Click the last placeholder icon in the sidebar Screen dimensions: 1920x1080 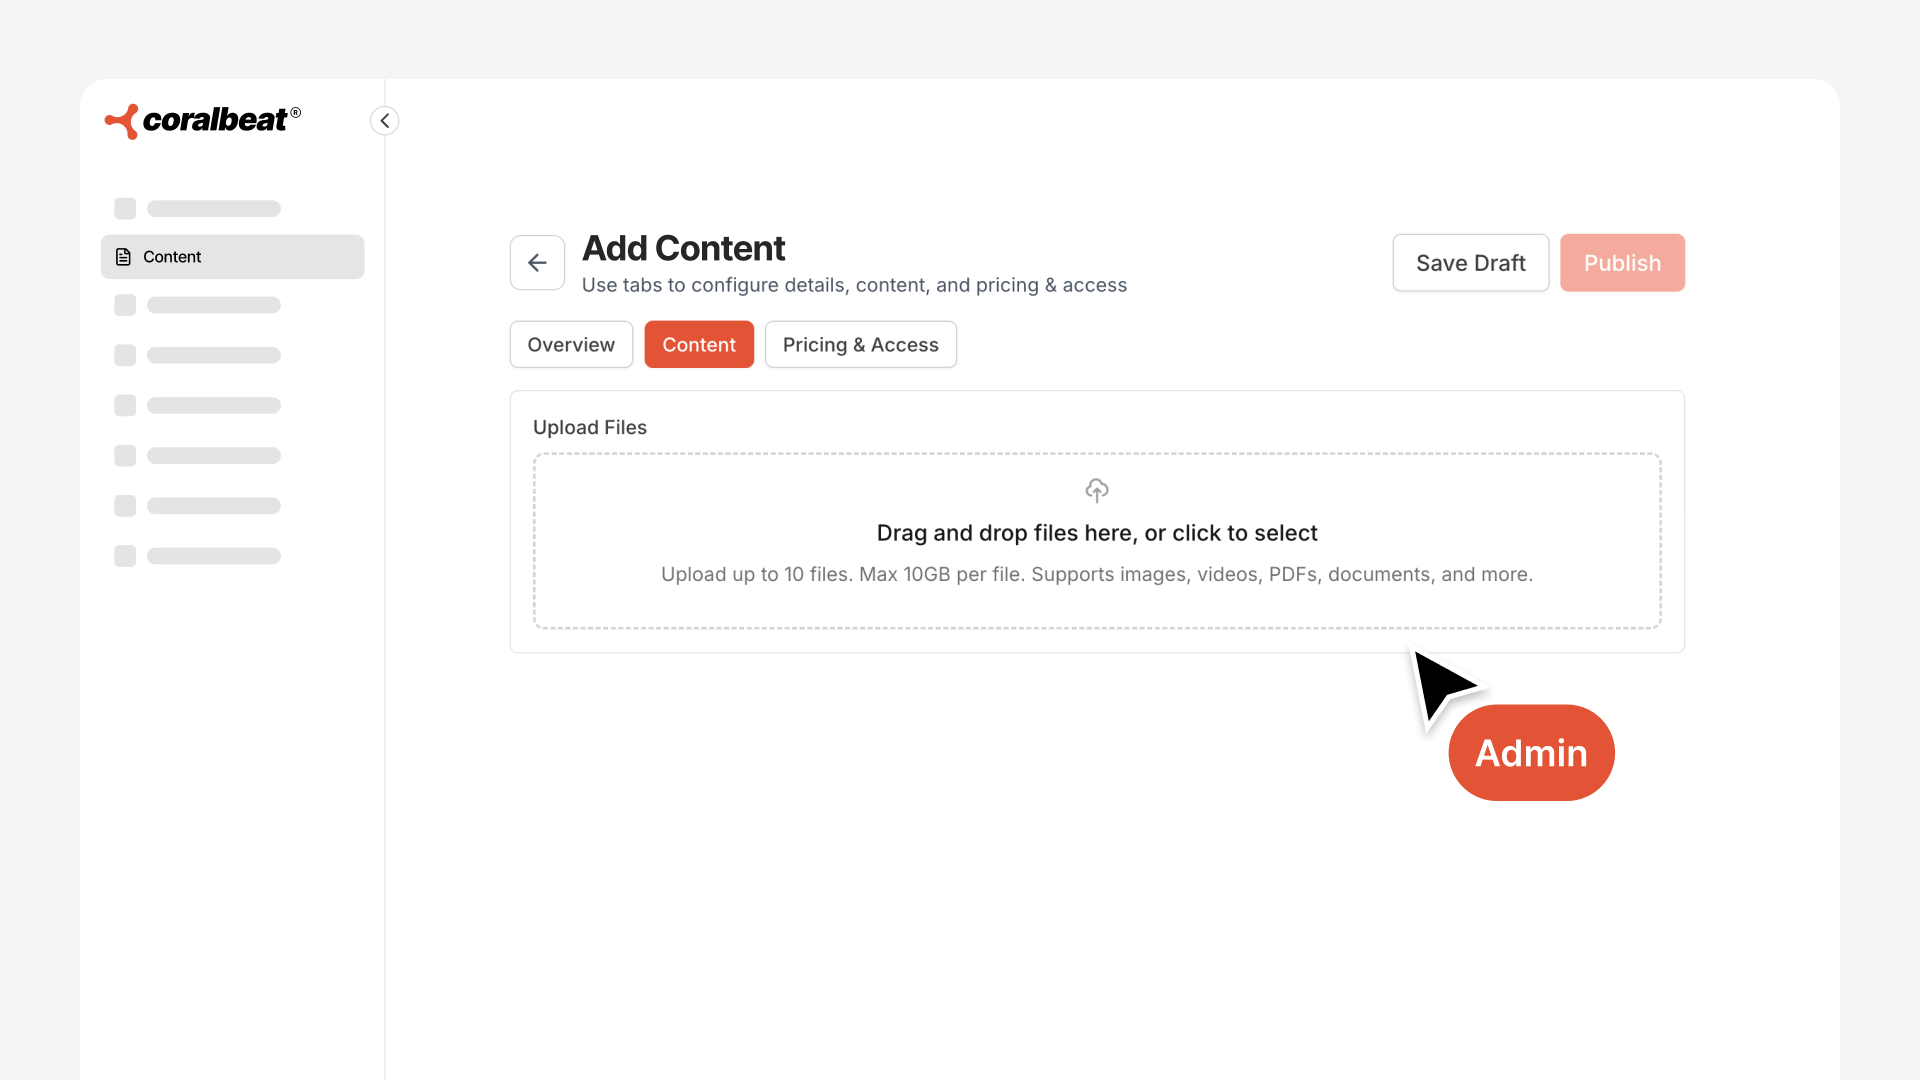coord(125,556)
